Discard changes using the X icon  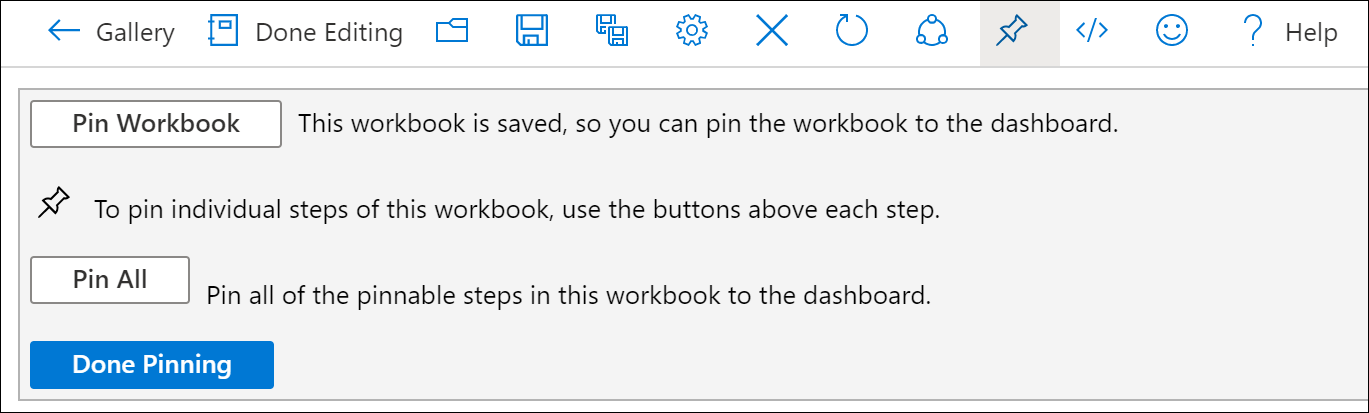click(x=772, y=32)
